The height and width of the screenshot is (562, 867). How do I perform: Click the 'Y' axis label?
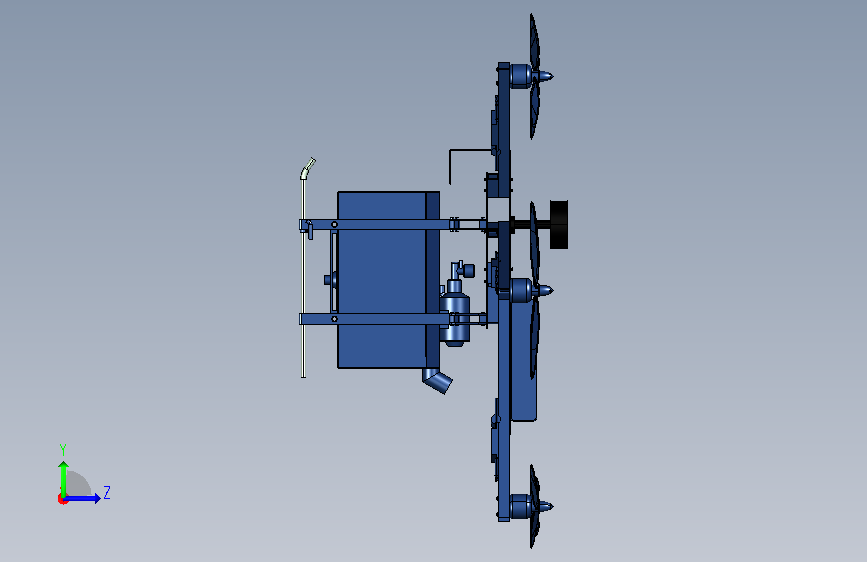(63, 450)
